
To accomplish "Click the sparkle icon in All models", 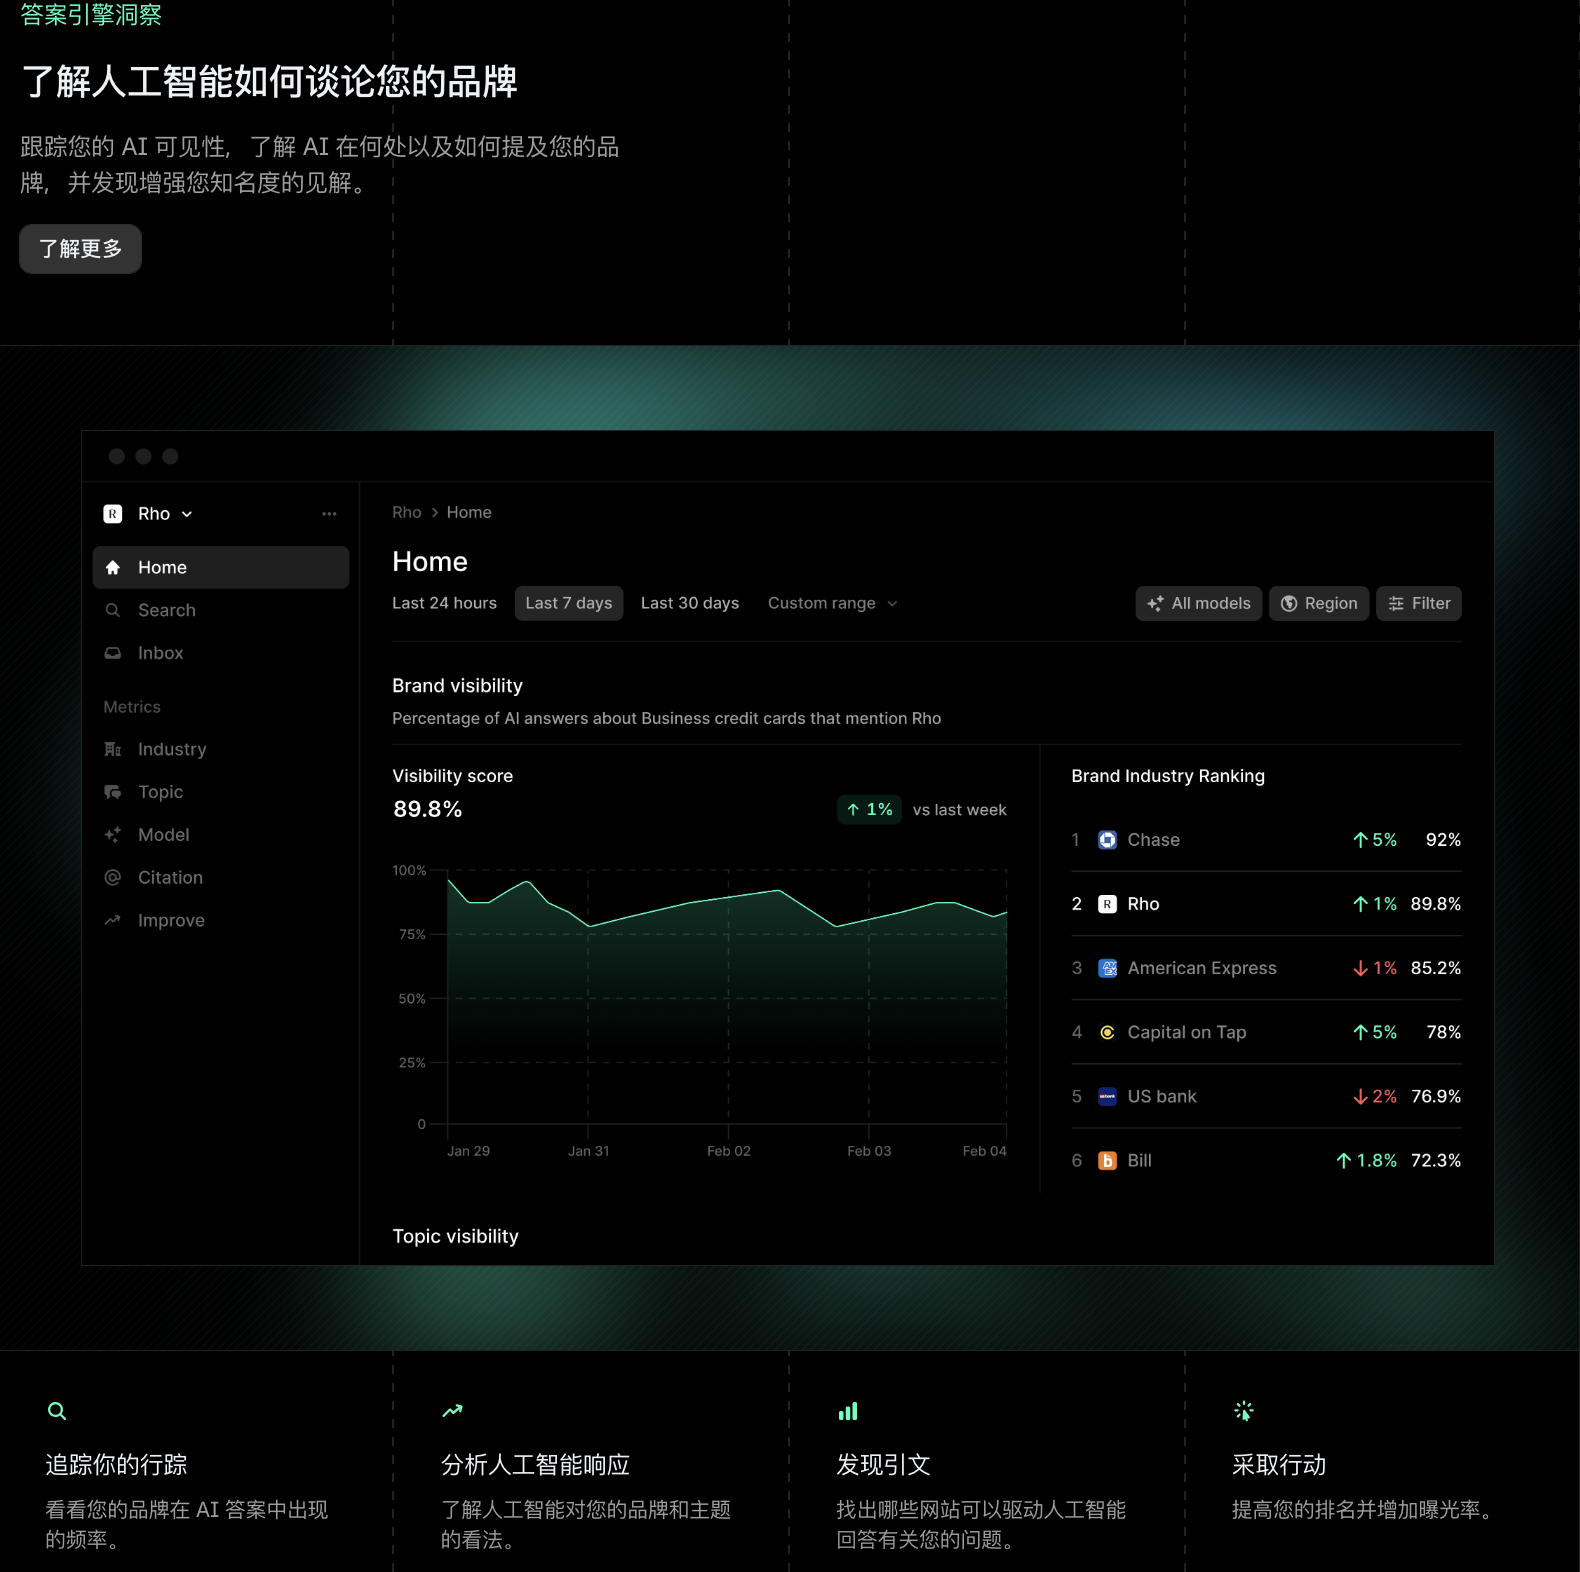I will pyautogui.click(x=1155, y=603).
